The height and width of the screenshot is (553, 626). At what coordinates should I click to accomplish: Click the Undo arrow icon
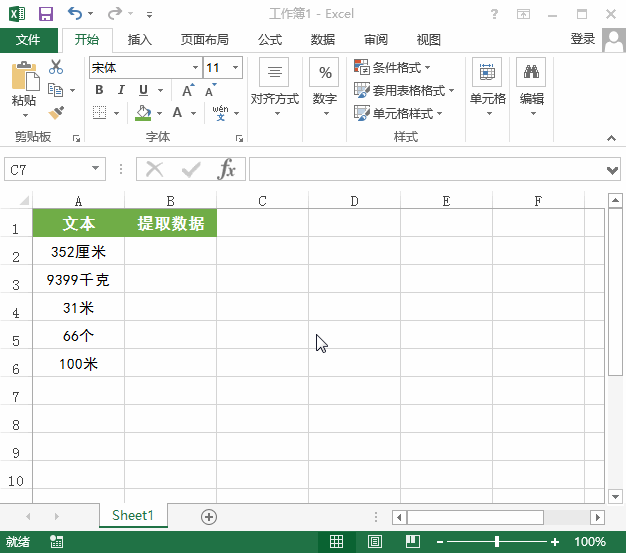click(x=75, y=14)
